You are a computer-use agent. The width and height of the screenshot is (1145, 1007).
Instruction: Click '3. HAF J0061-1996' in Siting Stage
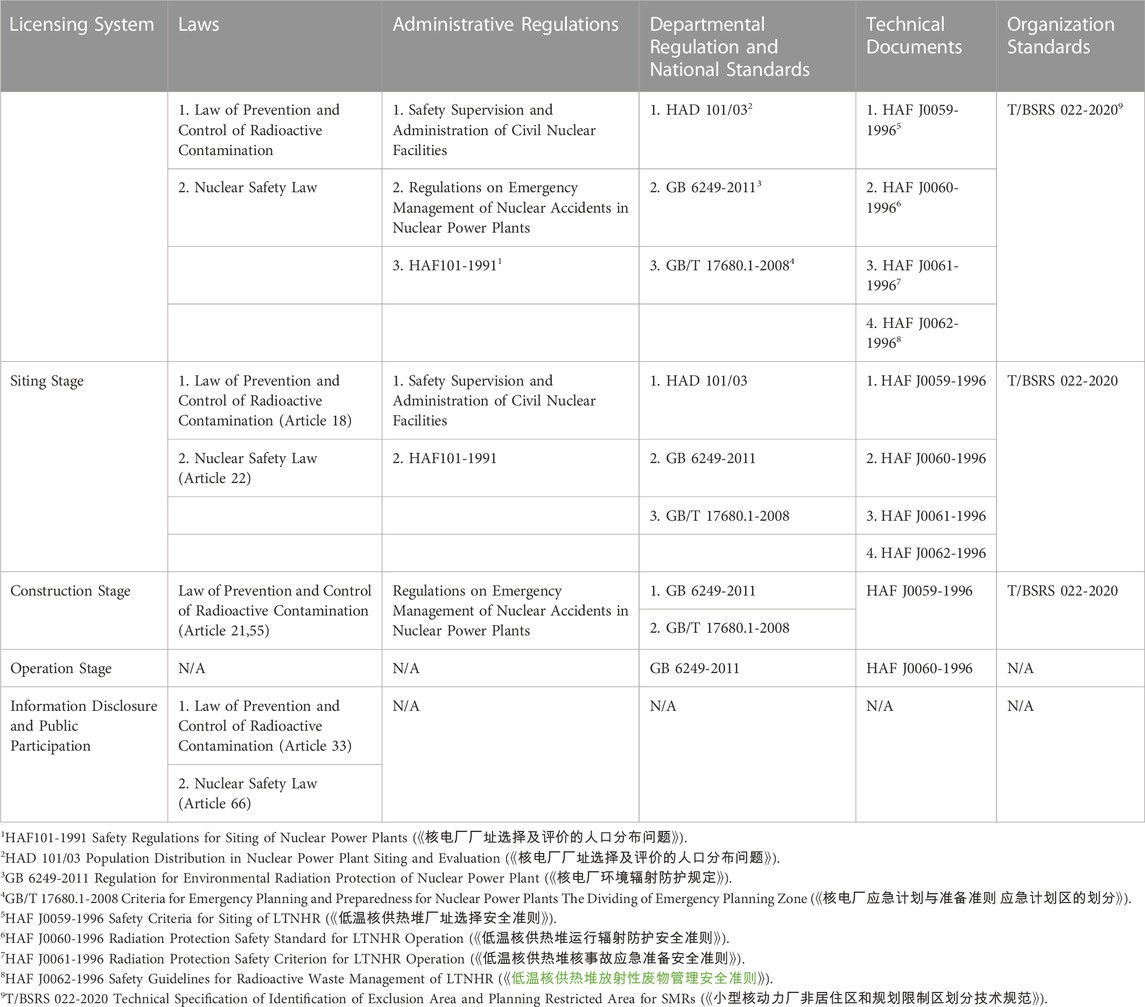926,516
